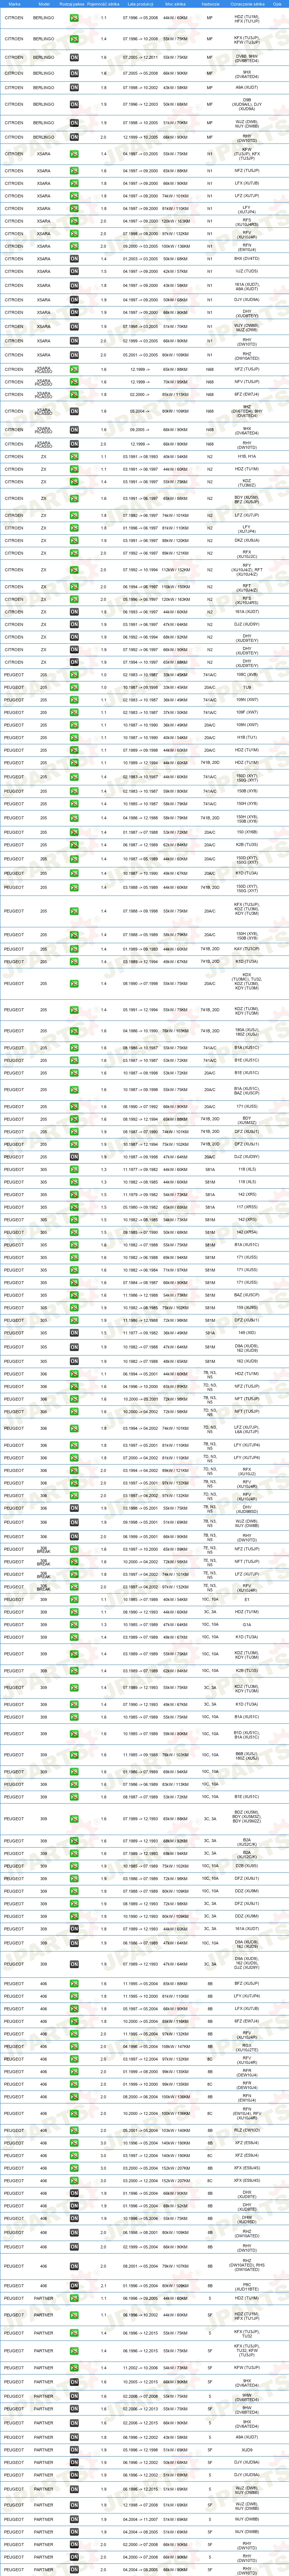The height and width of the screenshot is (2576, 289).
Task: Click the Model column header
Action: [44, 4]
